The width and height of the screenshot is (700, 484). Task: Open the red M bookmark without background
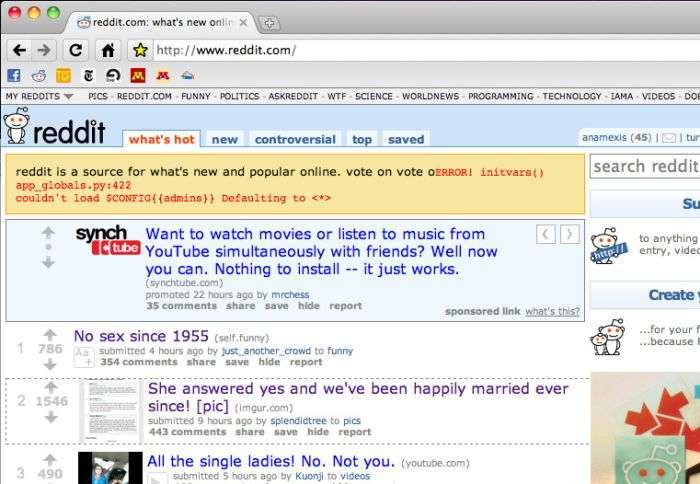162,75
